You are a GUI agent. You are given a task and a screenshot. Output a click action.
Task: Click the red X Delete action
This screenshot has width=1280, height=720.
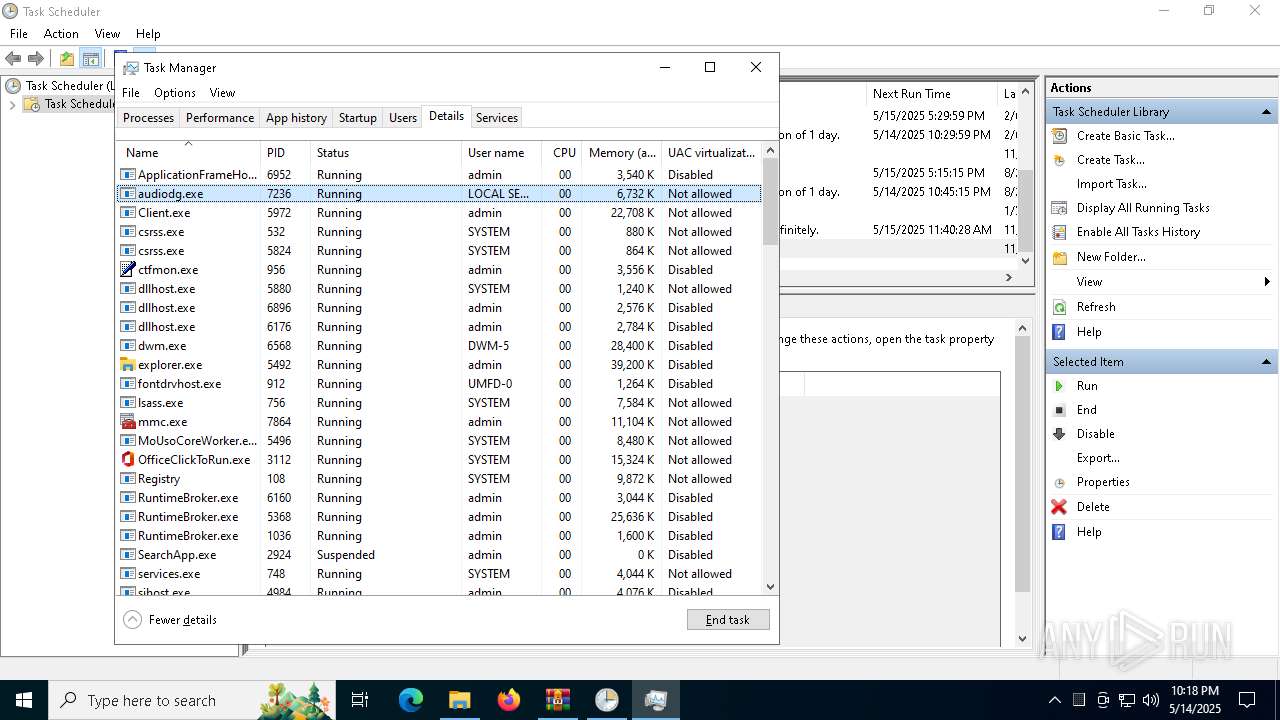tap(1093, 507)
